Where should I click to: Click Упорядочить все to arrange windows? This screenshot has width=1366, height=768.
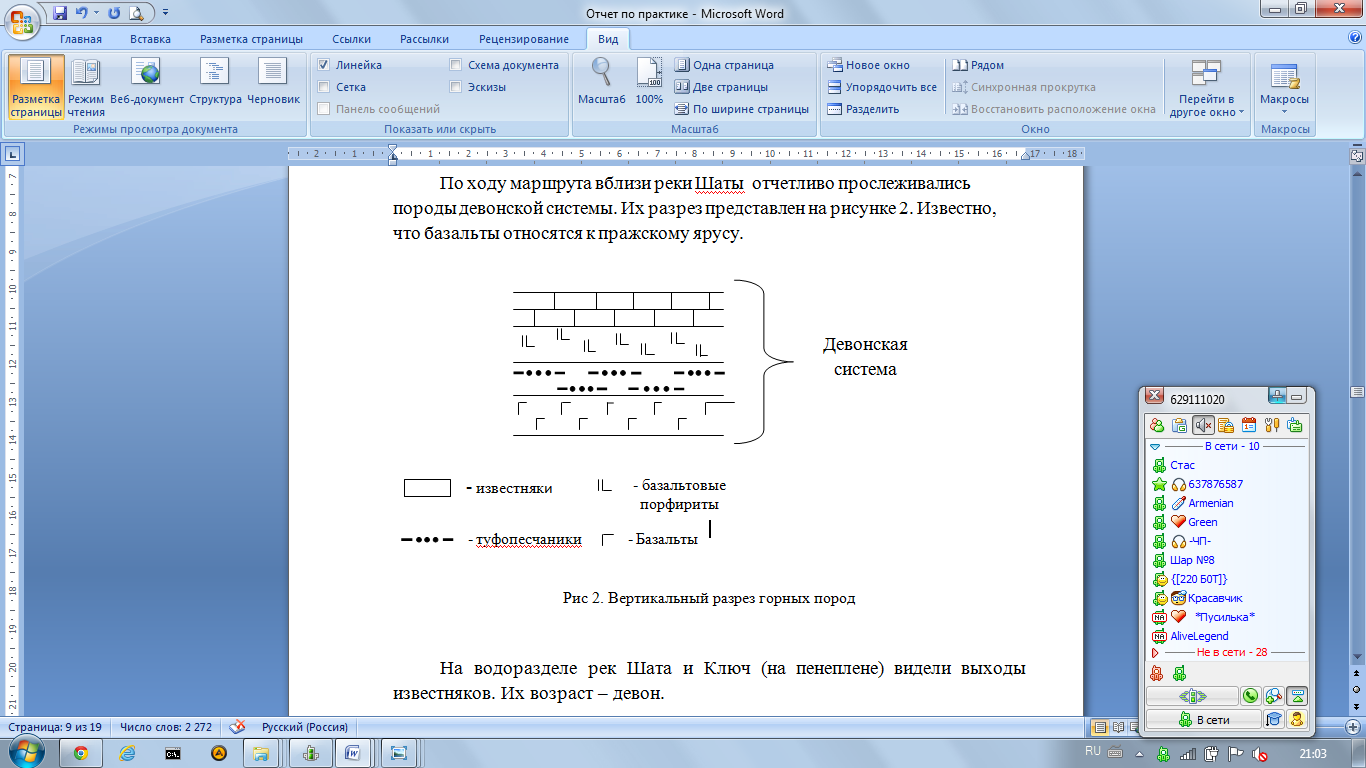point(882,87)
